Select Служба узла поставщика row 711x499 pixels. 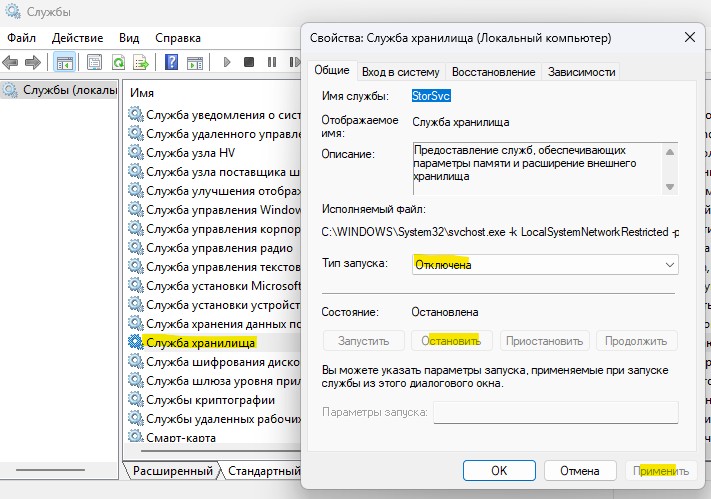point(214,172)
